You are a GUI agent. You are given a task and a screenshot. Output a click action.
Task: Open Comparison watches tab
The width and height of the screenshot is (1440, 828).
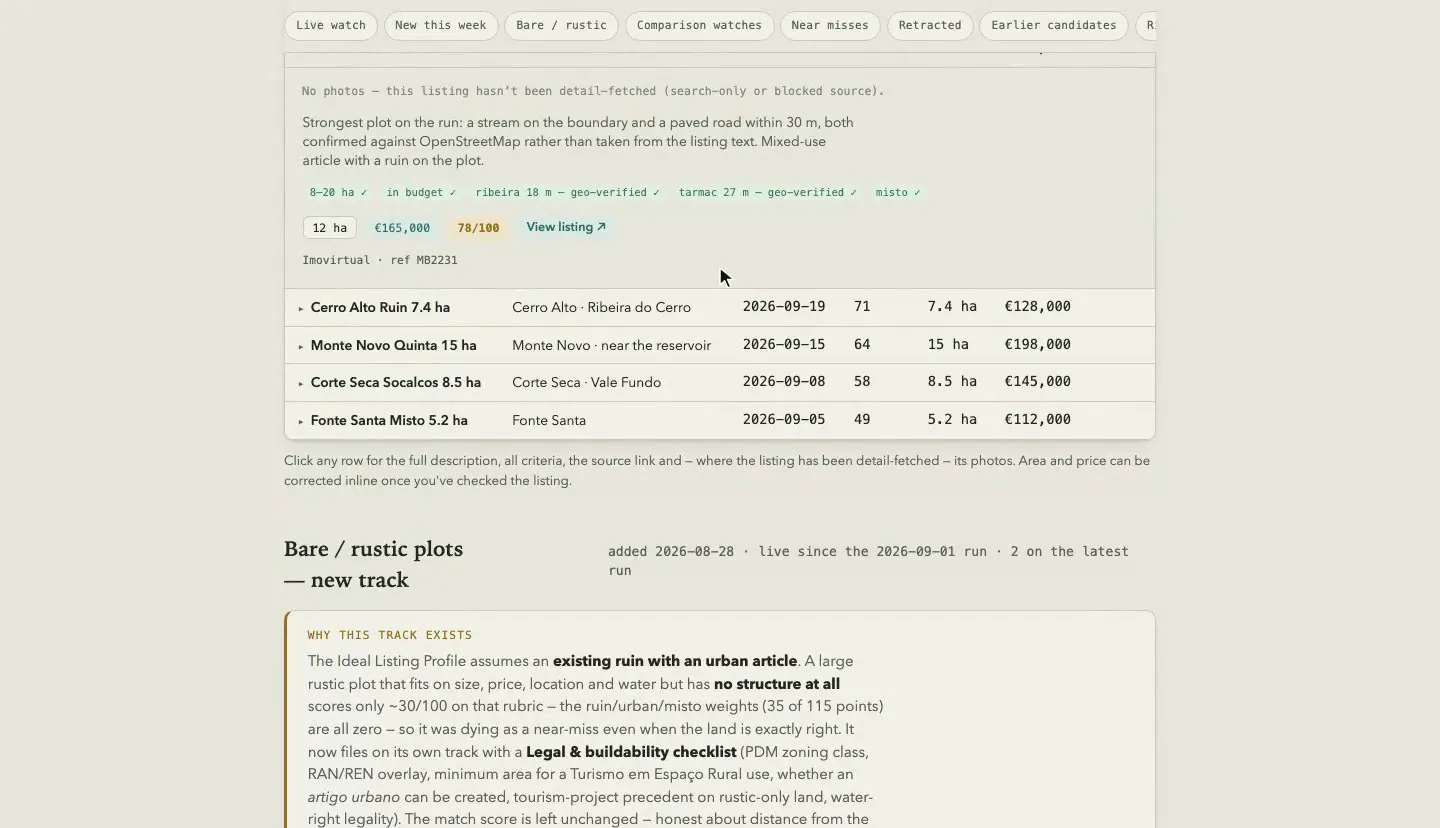(699, 26)
